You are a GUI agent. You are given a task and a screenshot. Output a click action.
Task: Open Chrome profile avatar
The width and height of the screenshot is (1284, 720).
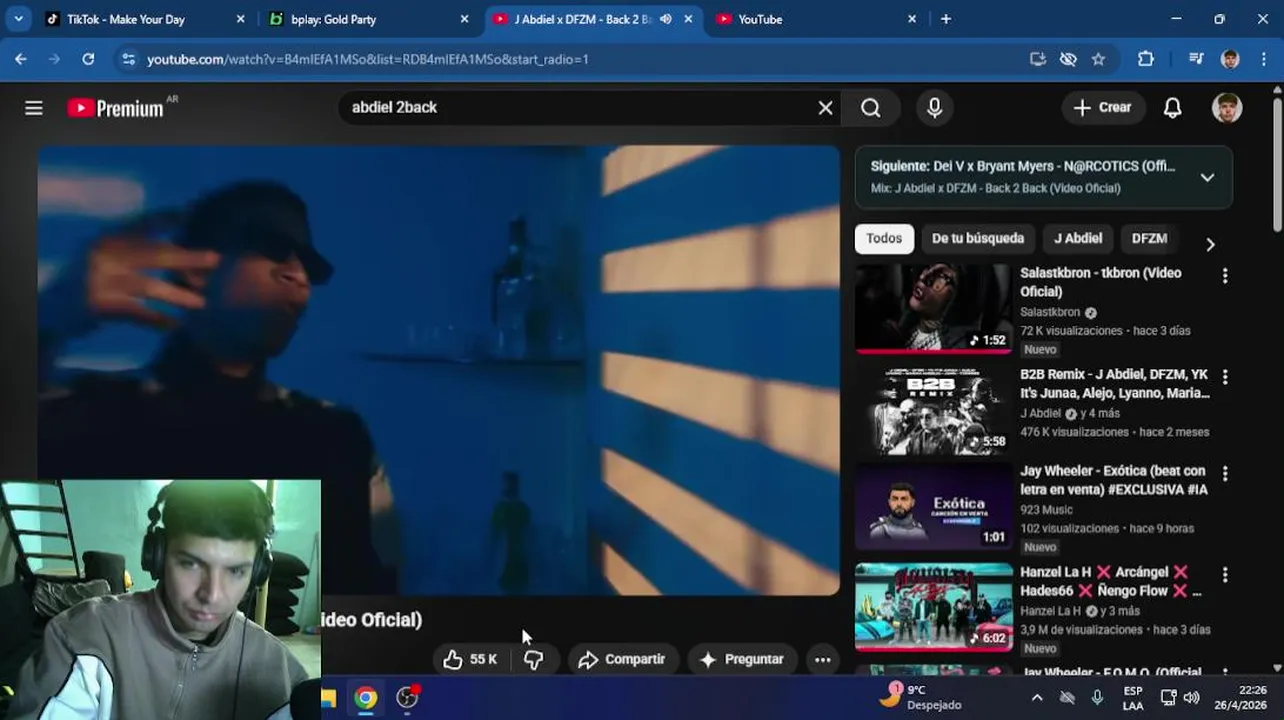pos(1230,59)
